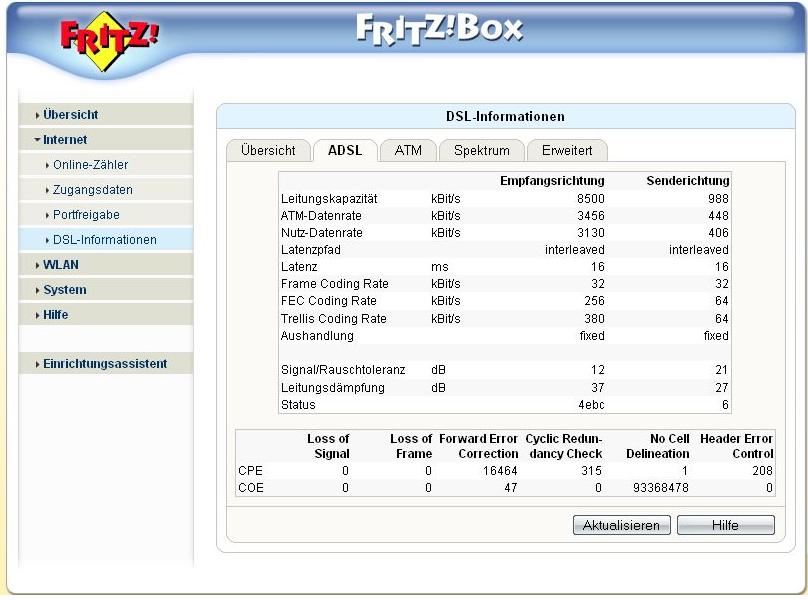
Task: Click the COE FEC value 47
Action: tap(511, 488)
